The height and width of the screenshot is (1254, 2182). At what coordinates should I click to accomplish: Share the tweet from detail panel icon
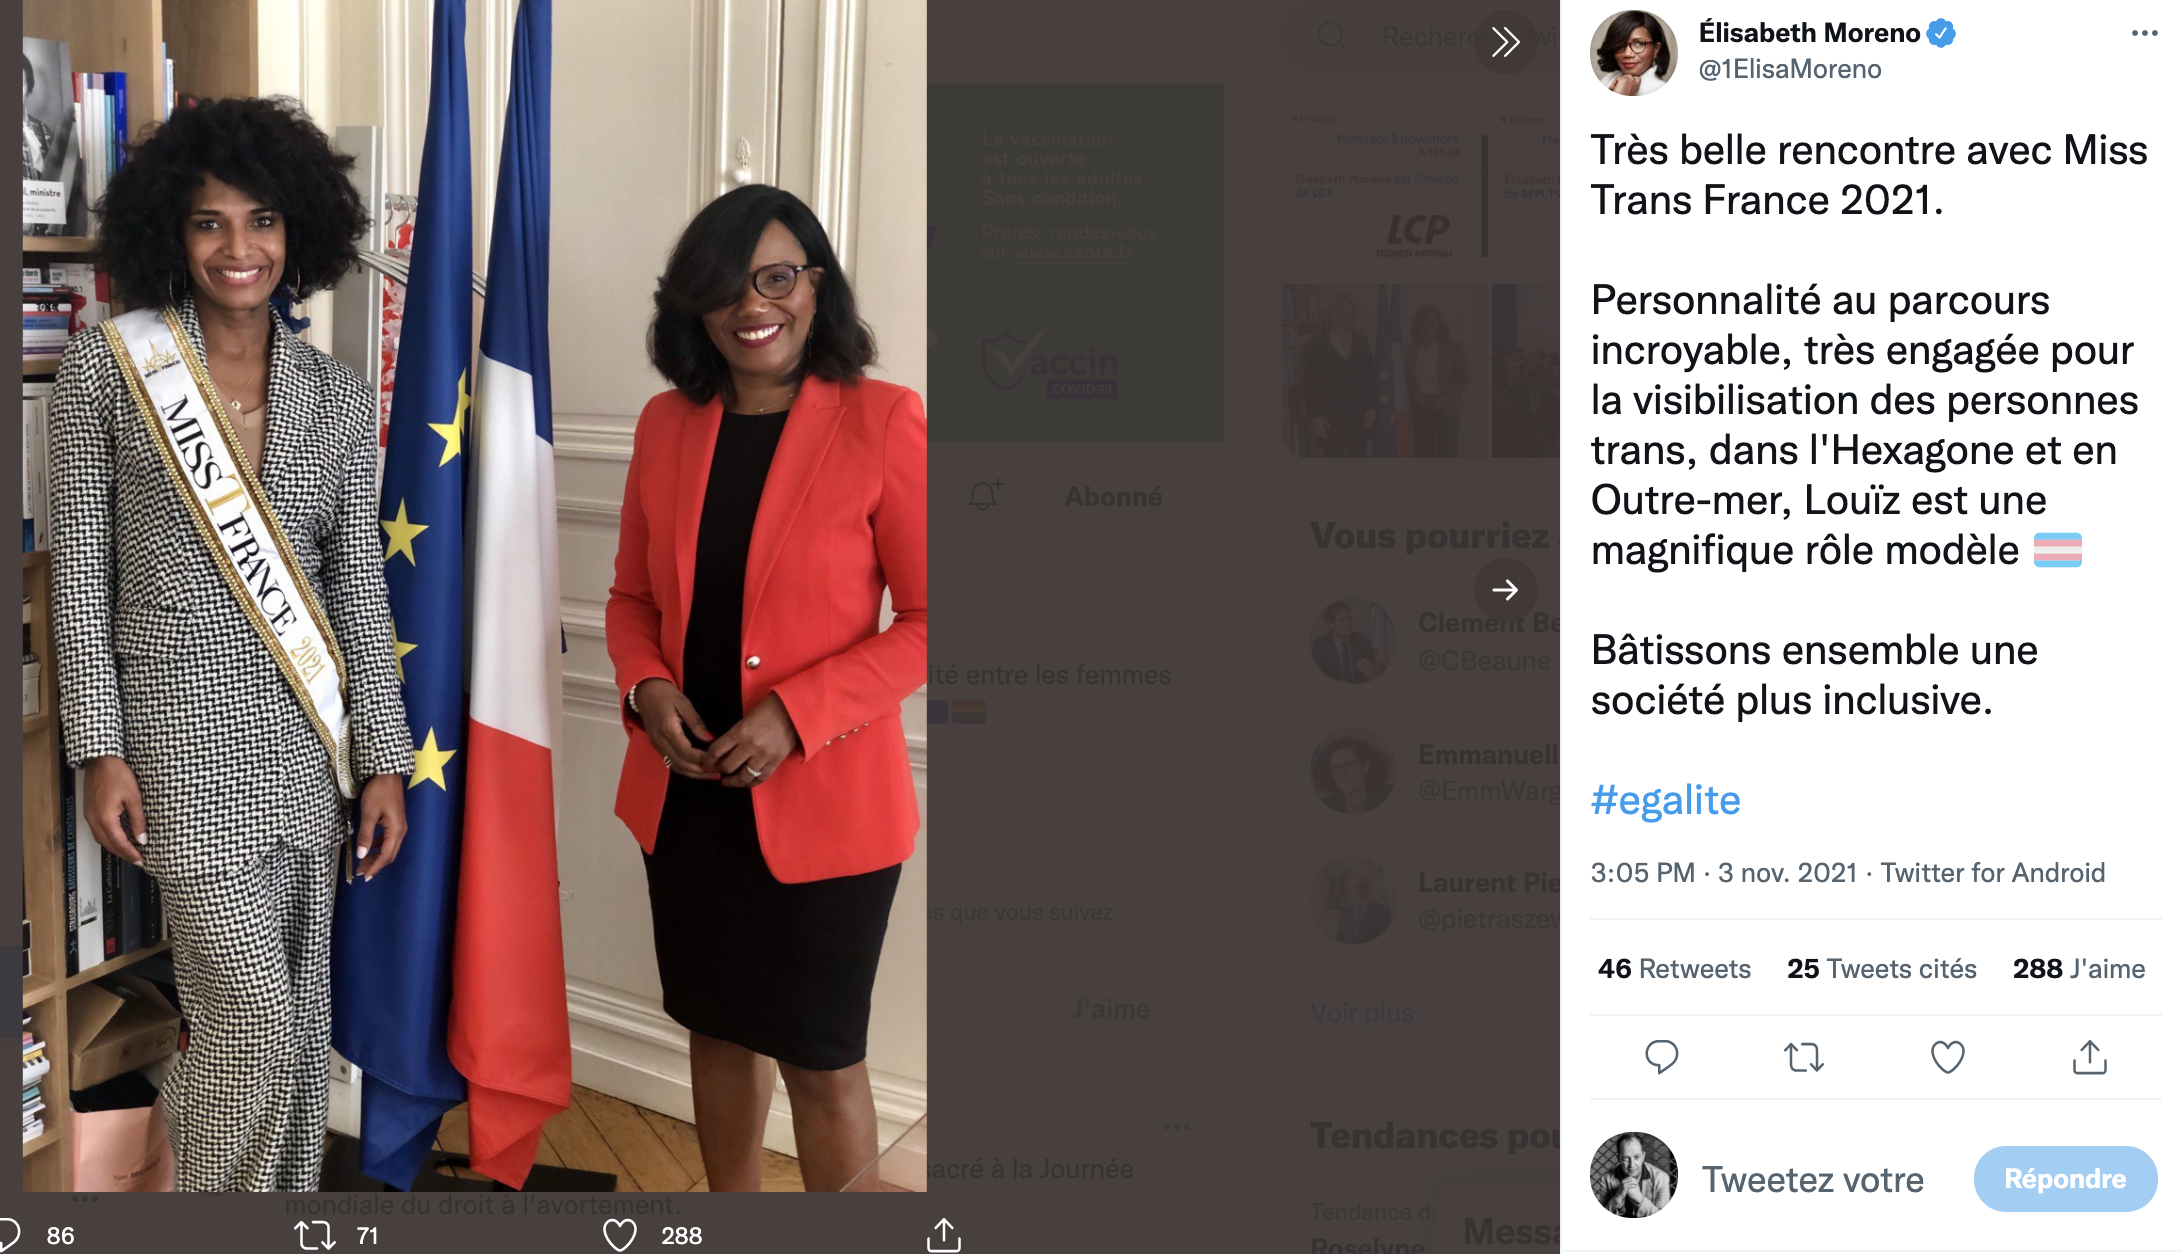[x=2090, y=1057]
